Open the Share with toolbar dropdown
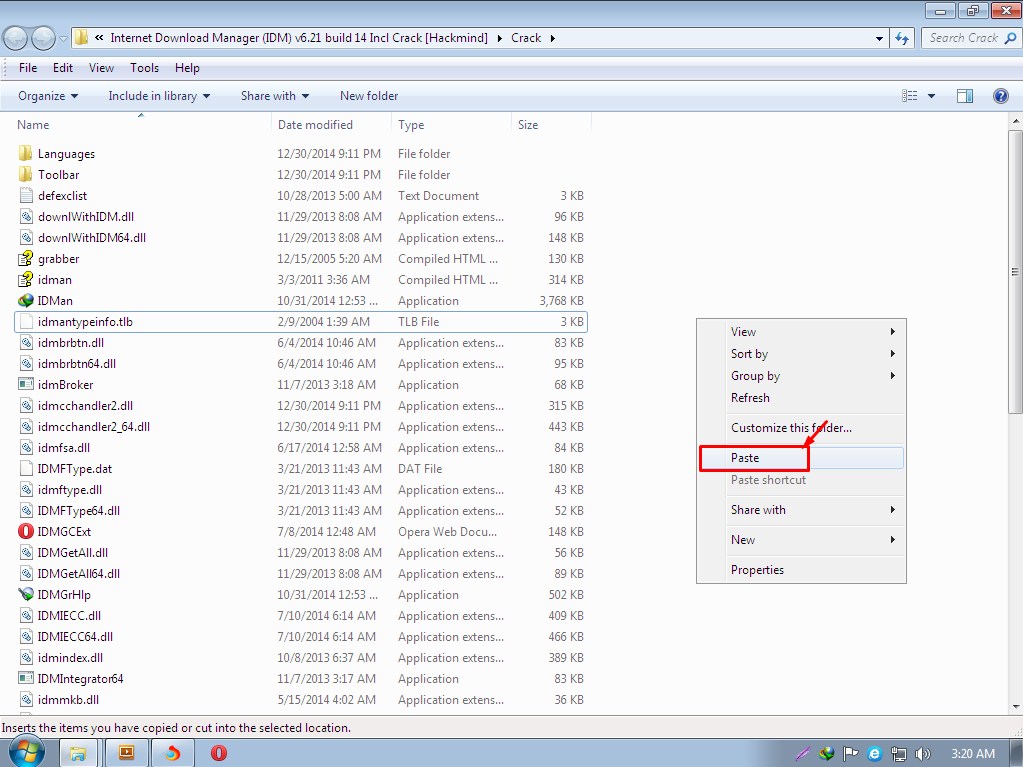The height and width of the screenshot is (767, 1023). click(275, 96)
